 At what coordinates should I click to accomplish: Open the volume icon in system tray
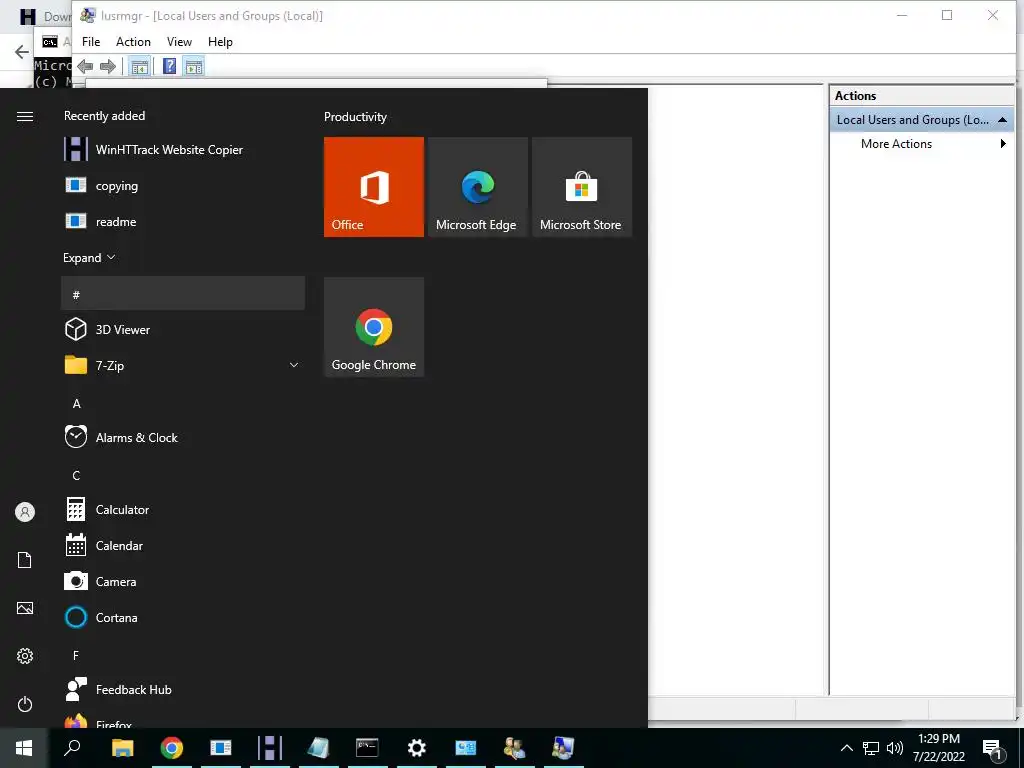tap(895, 748)
